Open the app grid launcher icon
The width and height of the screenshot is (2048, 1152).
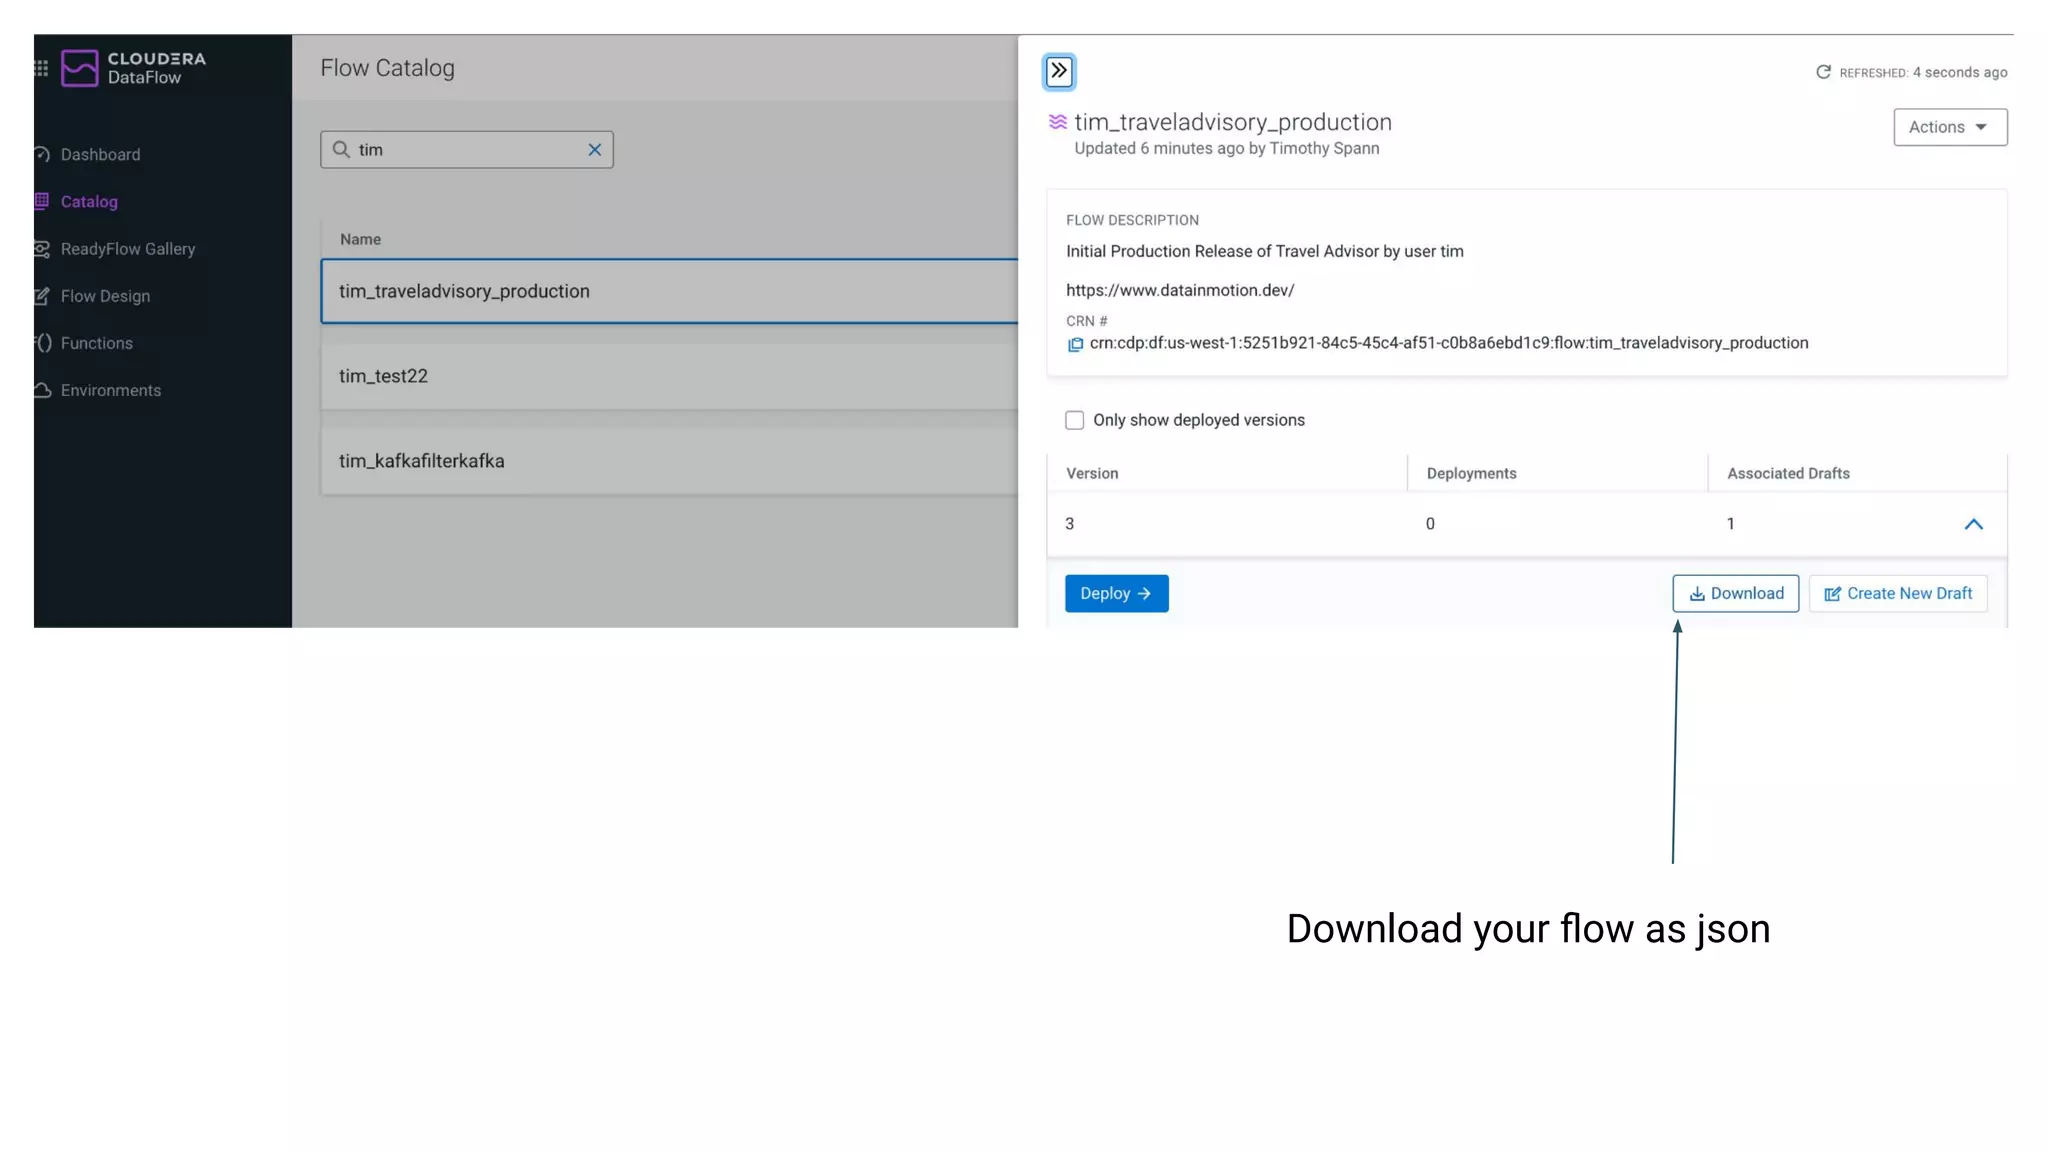[41, 68]
